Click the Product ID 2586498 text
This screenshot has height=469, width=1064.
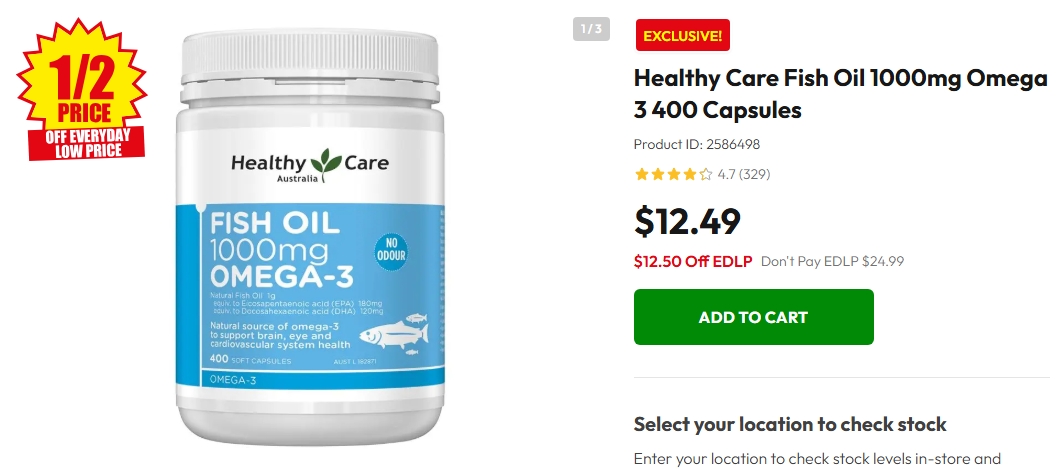pyautogui.click(x=697, y=145)
